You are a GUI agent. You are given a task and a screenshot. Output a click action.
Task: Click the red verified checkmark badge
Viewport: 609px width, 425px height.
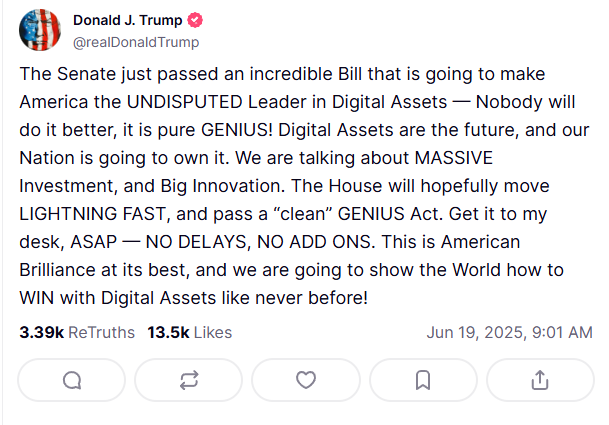pyautogui.click(x=195, y=20)
